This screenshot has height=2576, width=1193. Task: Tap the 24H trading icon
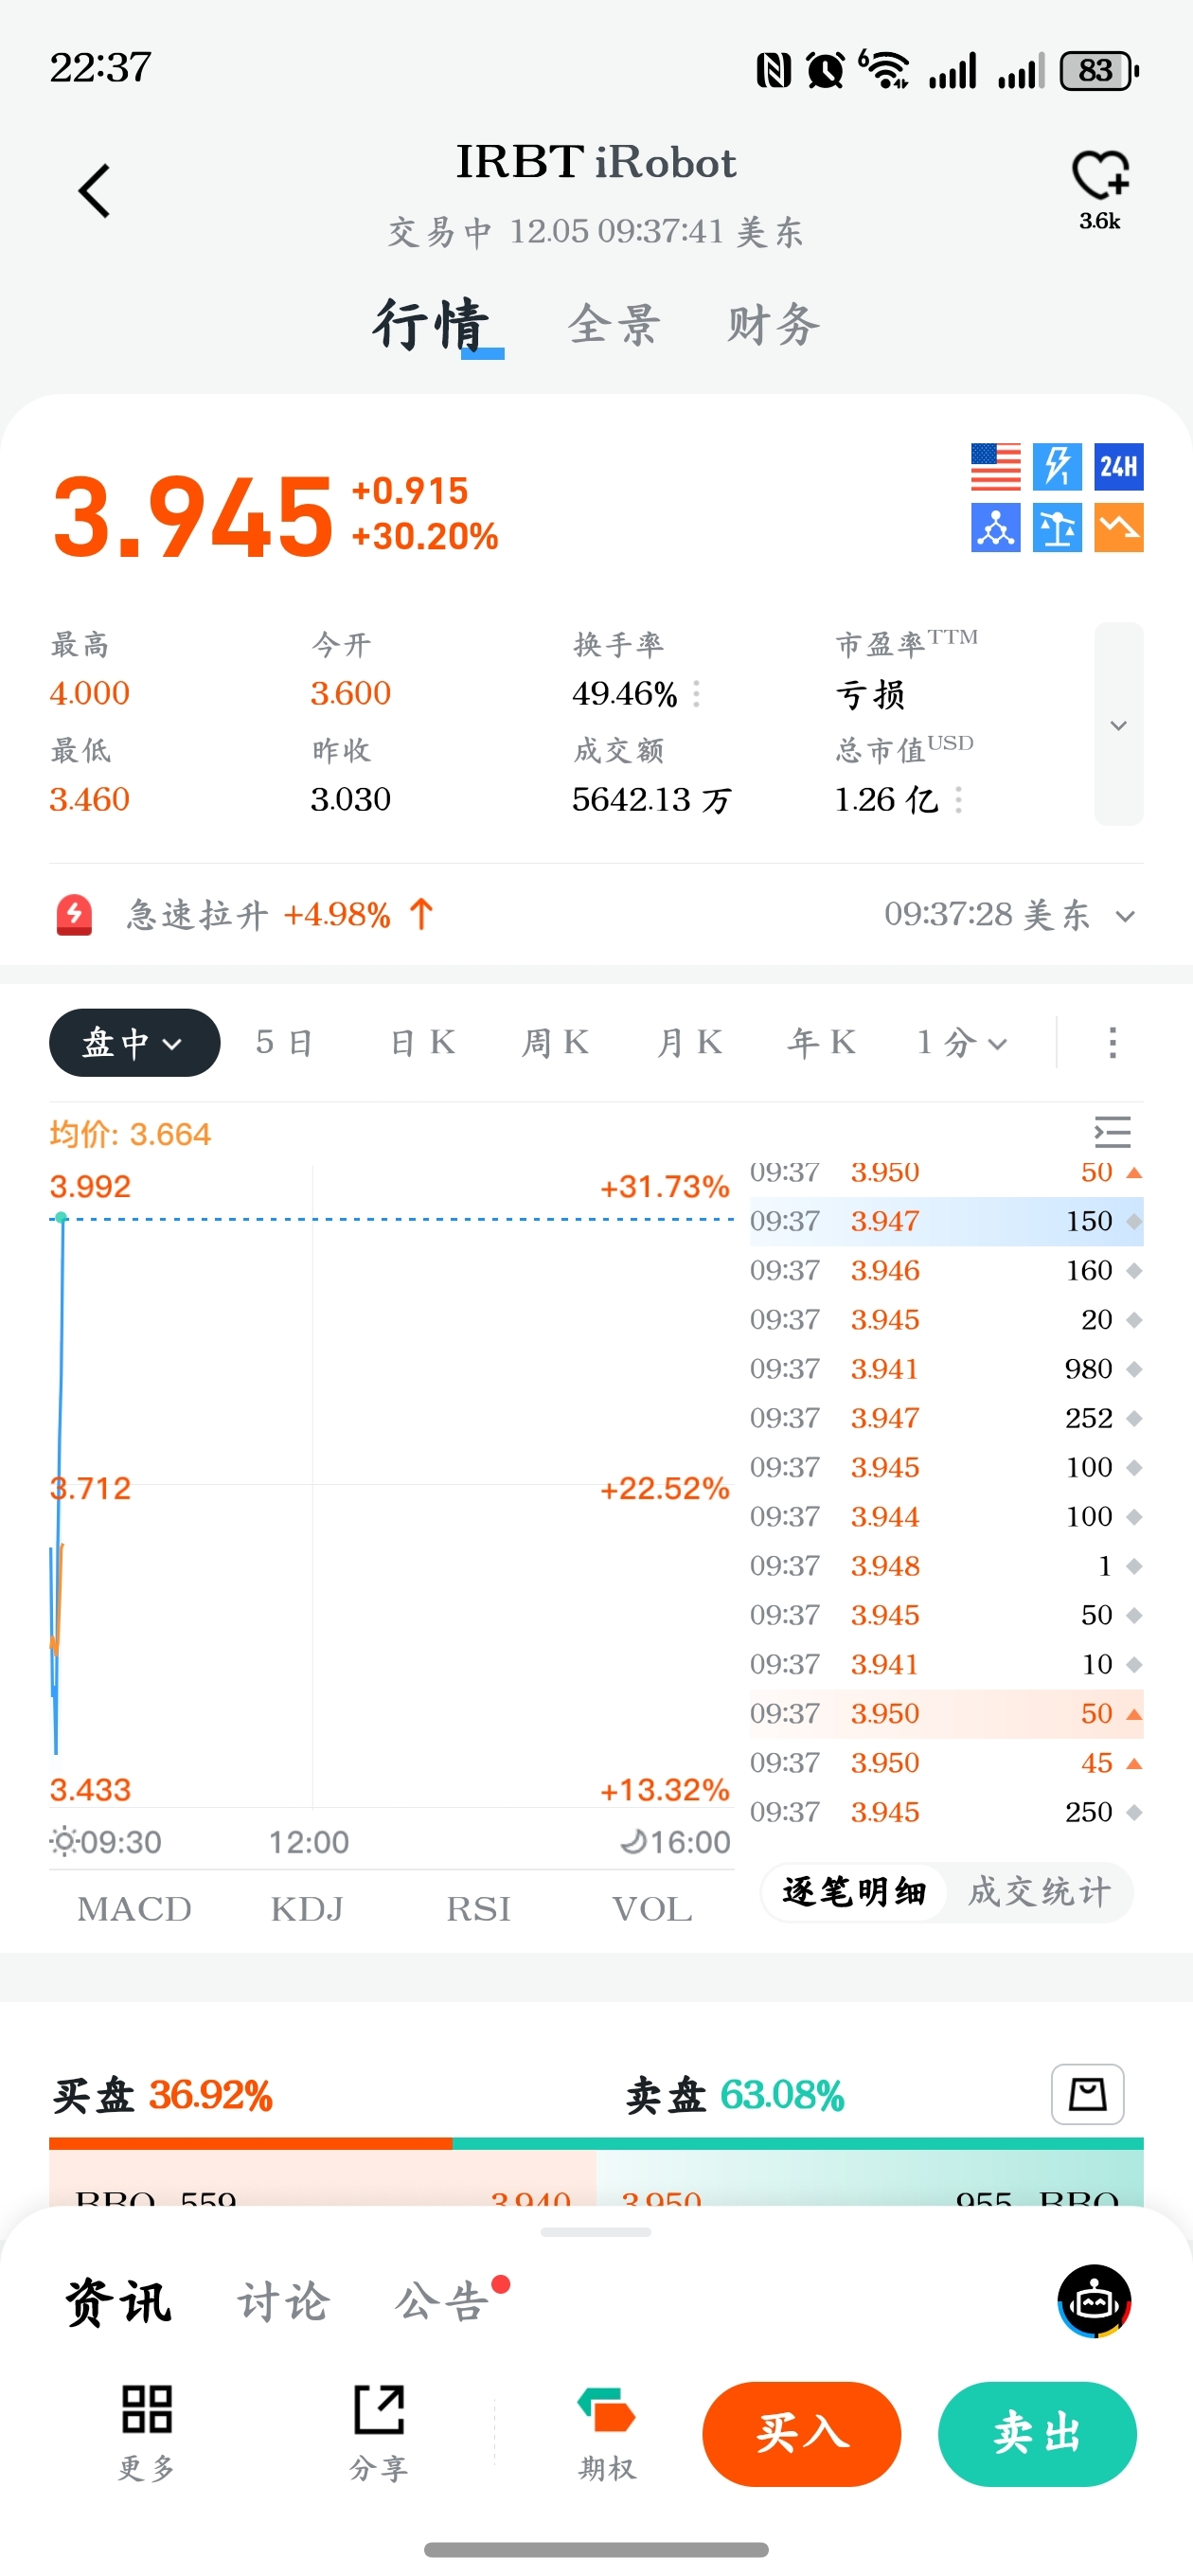[1118, 466]
